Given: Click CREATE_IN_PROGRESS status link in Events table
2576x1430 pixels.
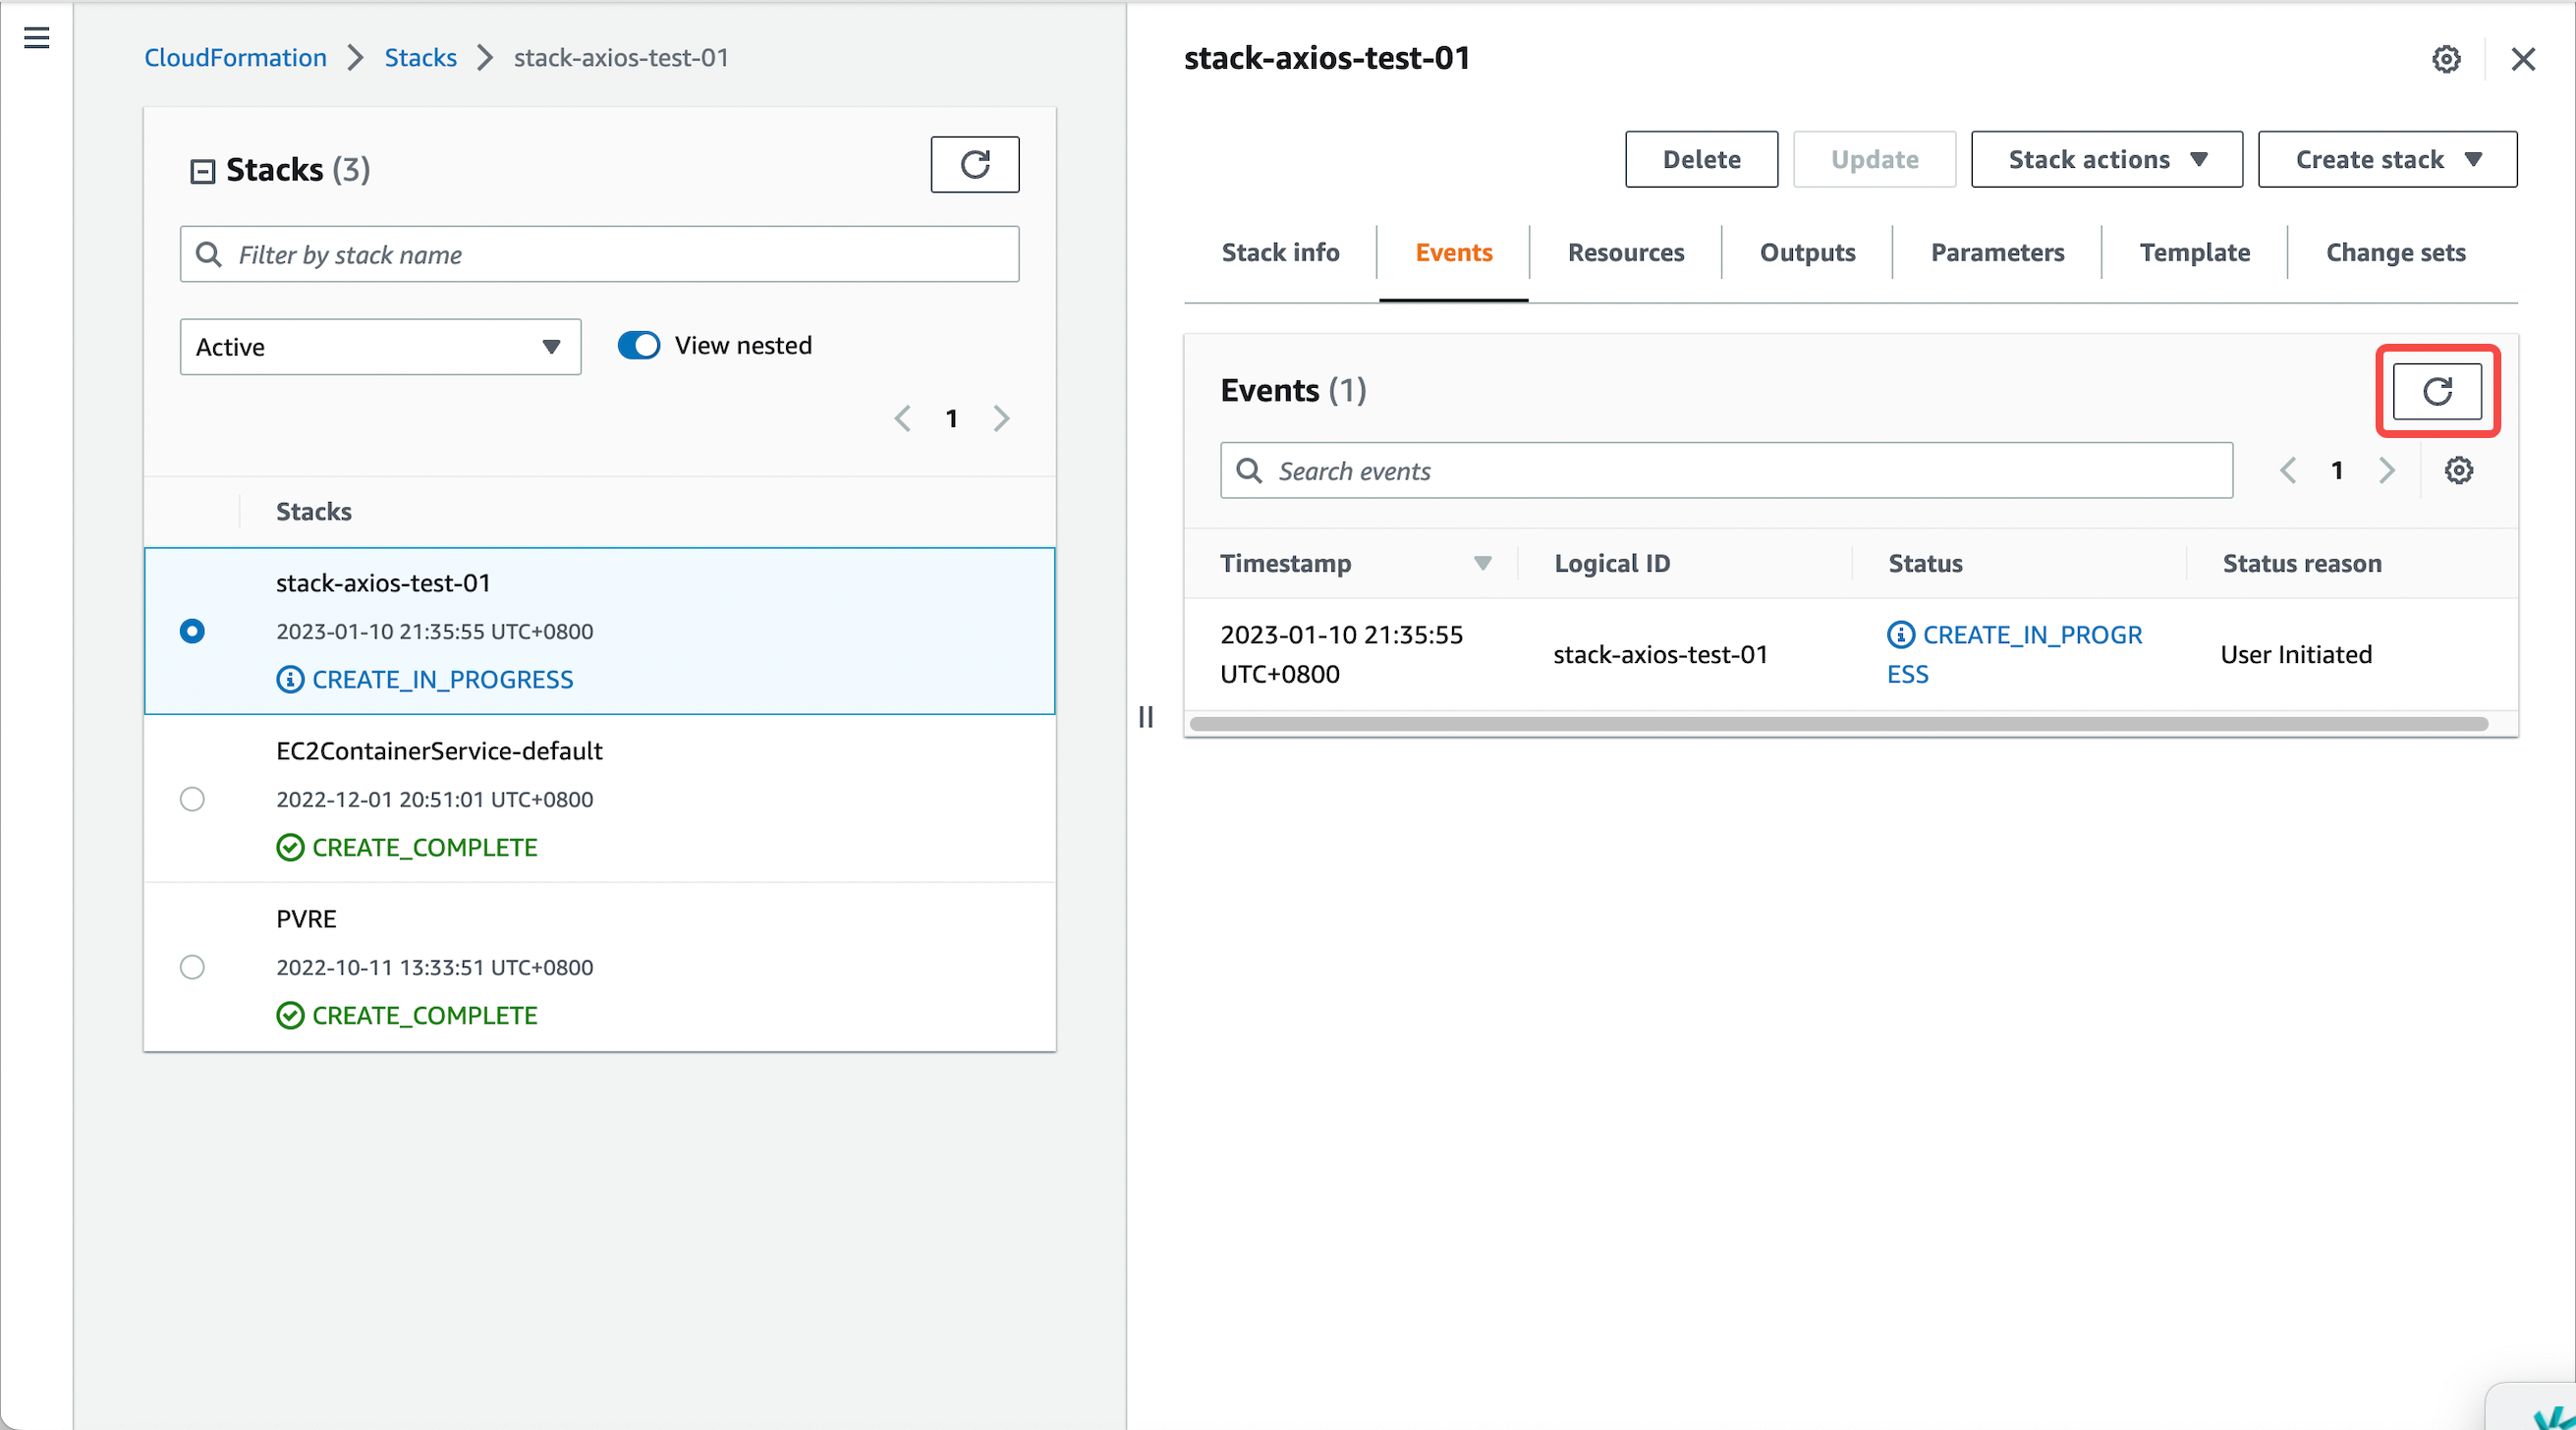Looking at the screenshot, I should (2014, 654).
